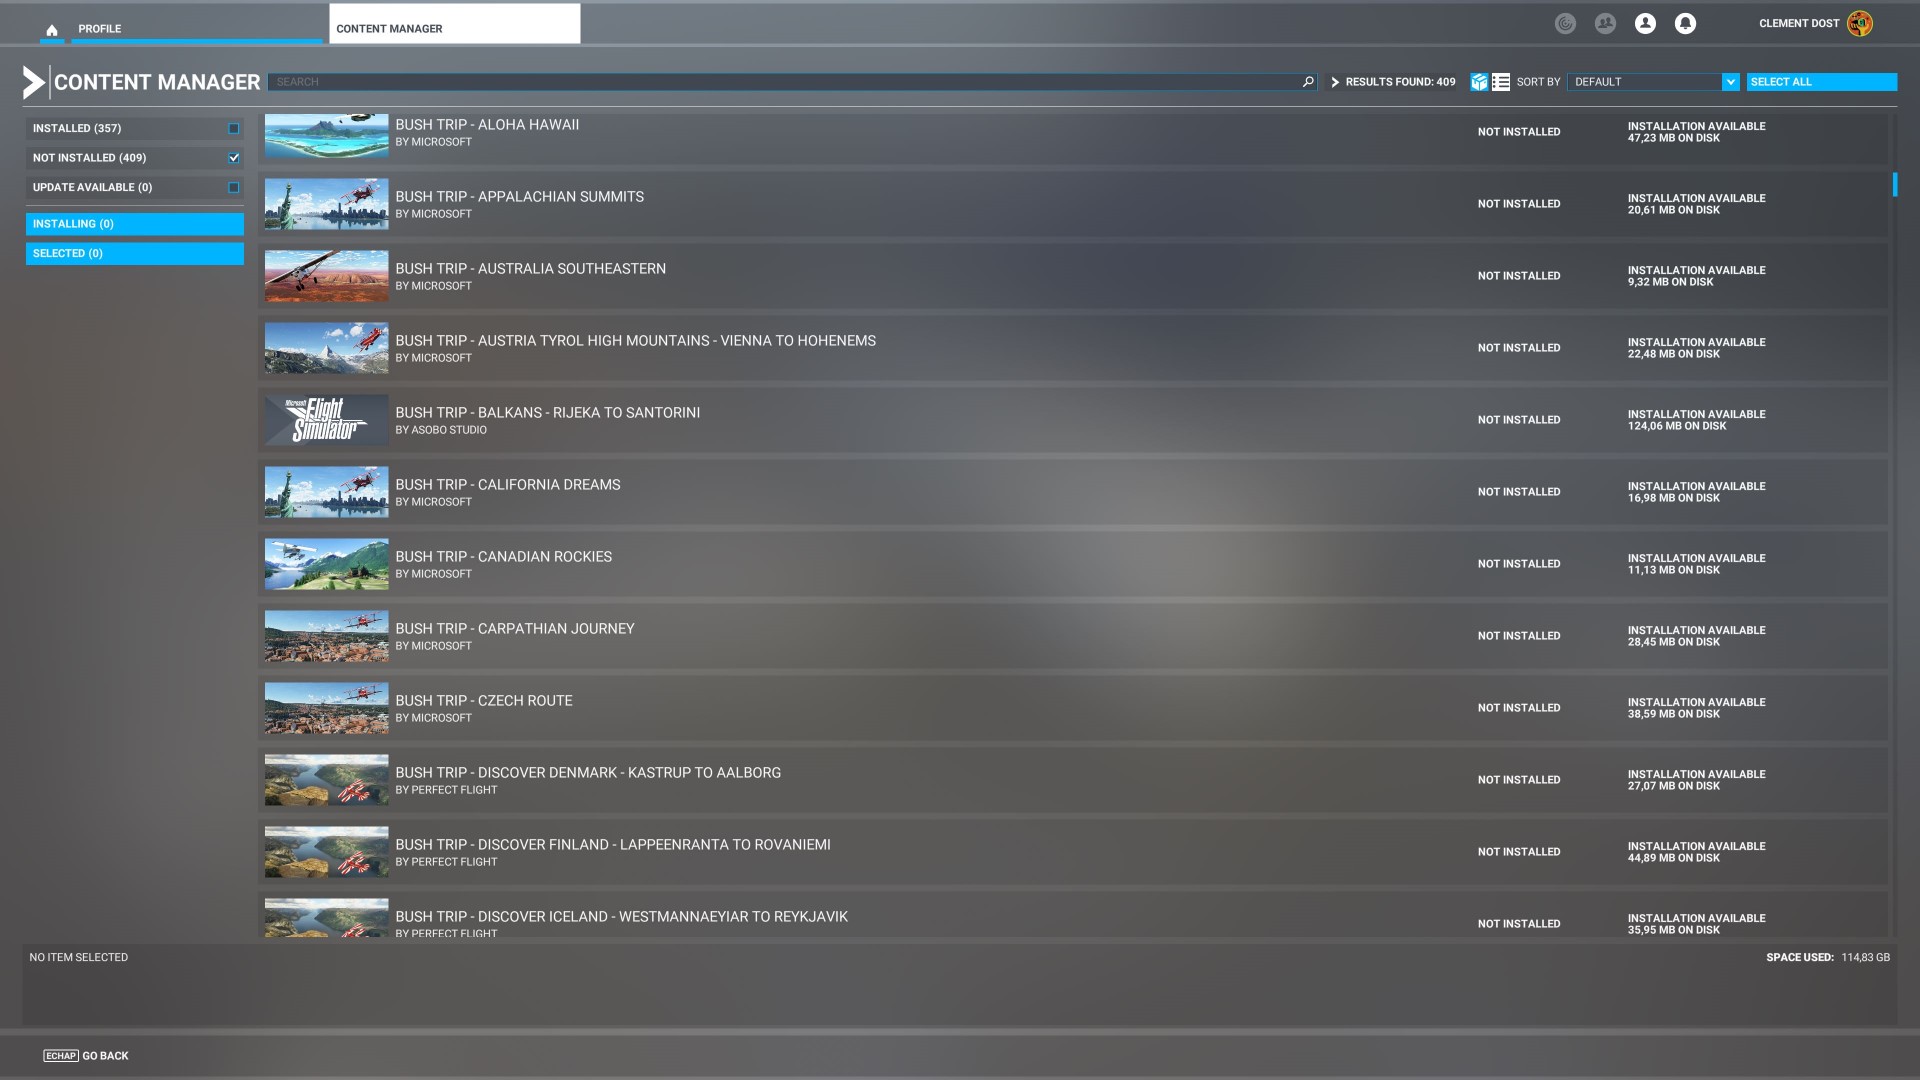Select "Bush Trip - Australia Southeastern" title

pos(531,269)
